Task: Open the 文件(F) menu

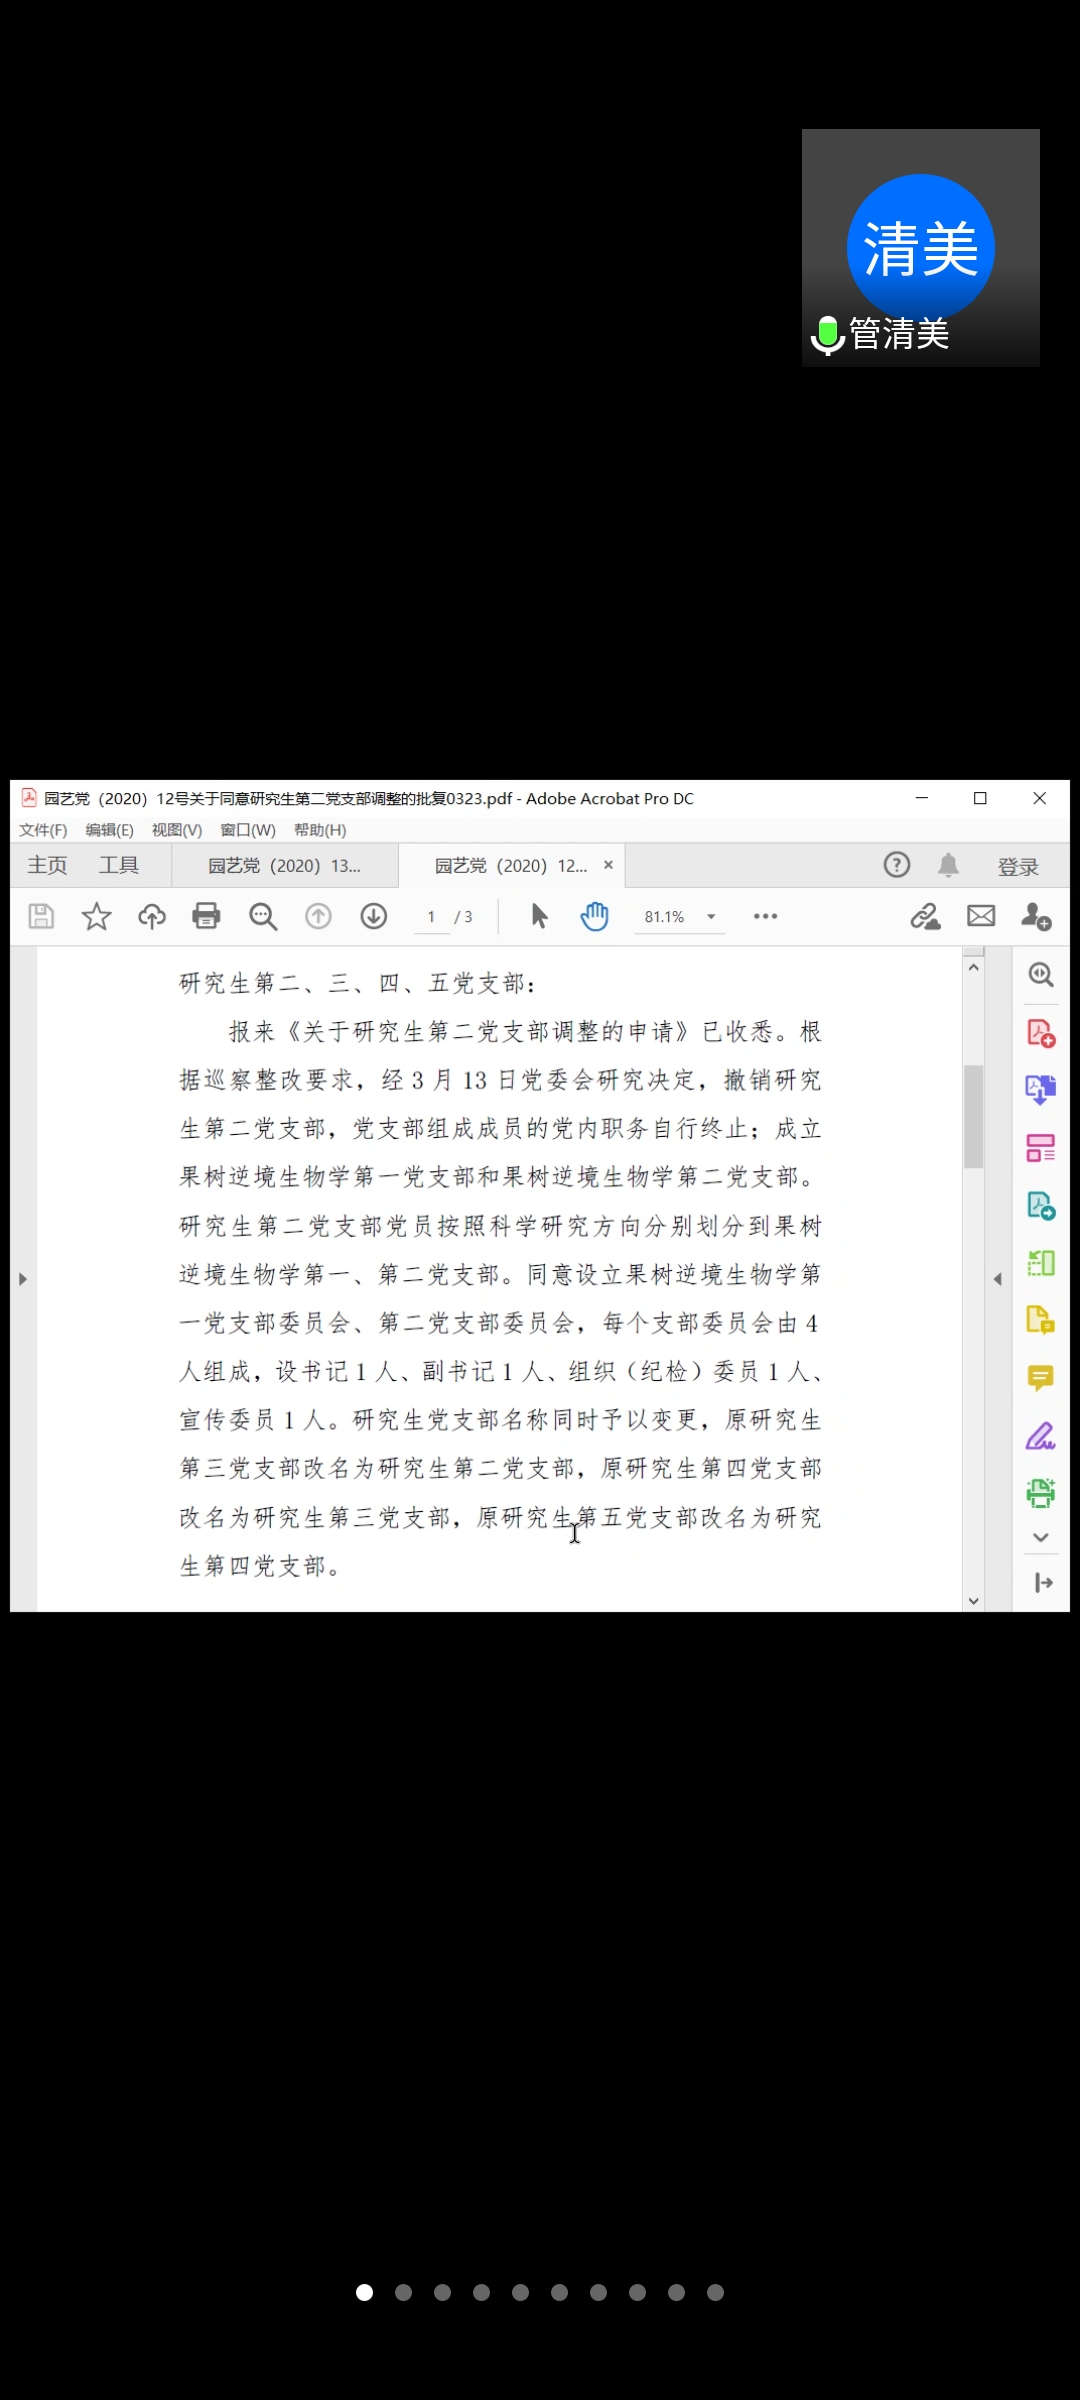Action: [43, 830]
